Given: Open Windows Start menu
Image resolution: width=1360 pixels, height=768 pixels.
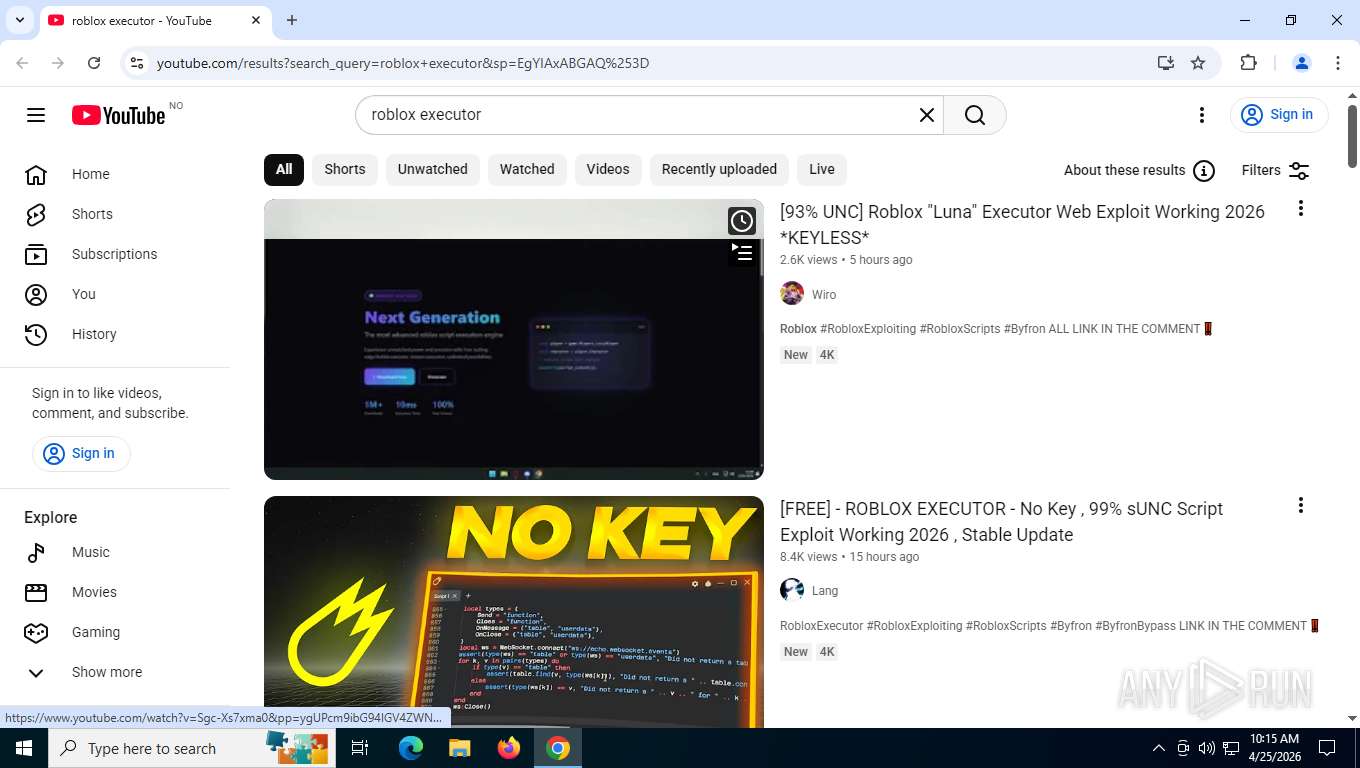Looking at the screenshot, I should [24, 748].
